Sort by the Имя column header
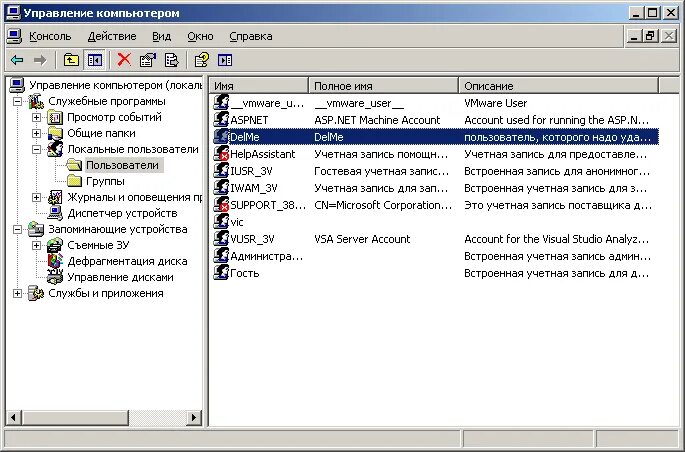This screenshot has width=685, height=452. pyautogui.click(x=259, y=86)
